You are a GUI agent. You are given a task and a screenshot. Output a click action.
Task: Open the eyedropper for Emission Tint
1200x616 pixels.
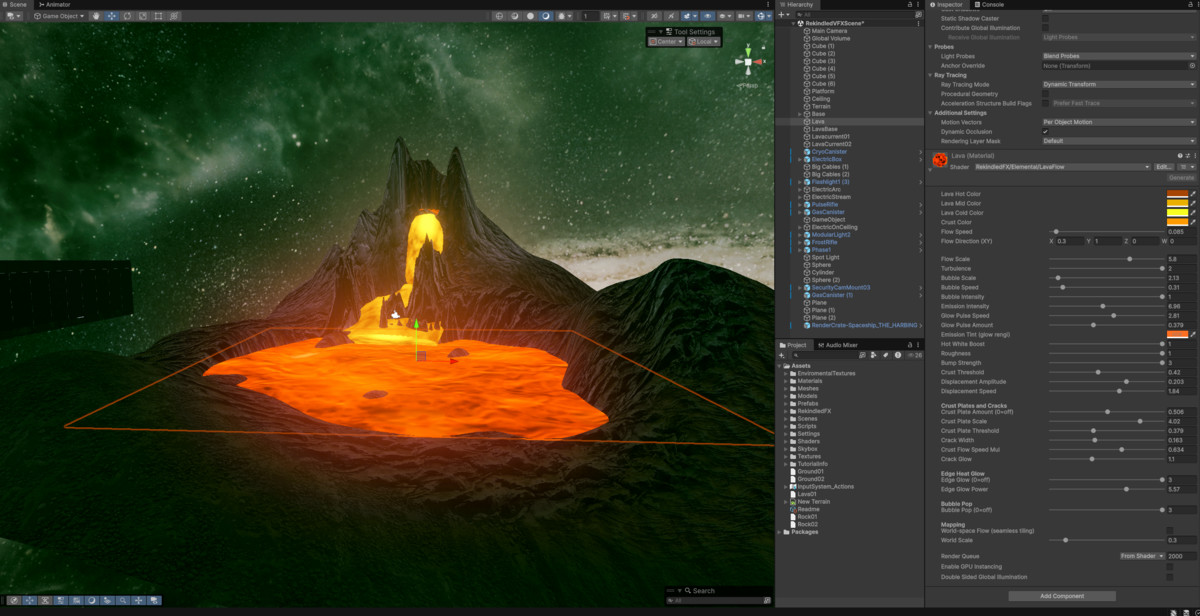(x=1193, y=335)
